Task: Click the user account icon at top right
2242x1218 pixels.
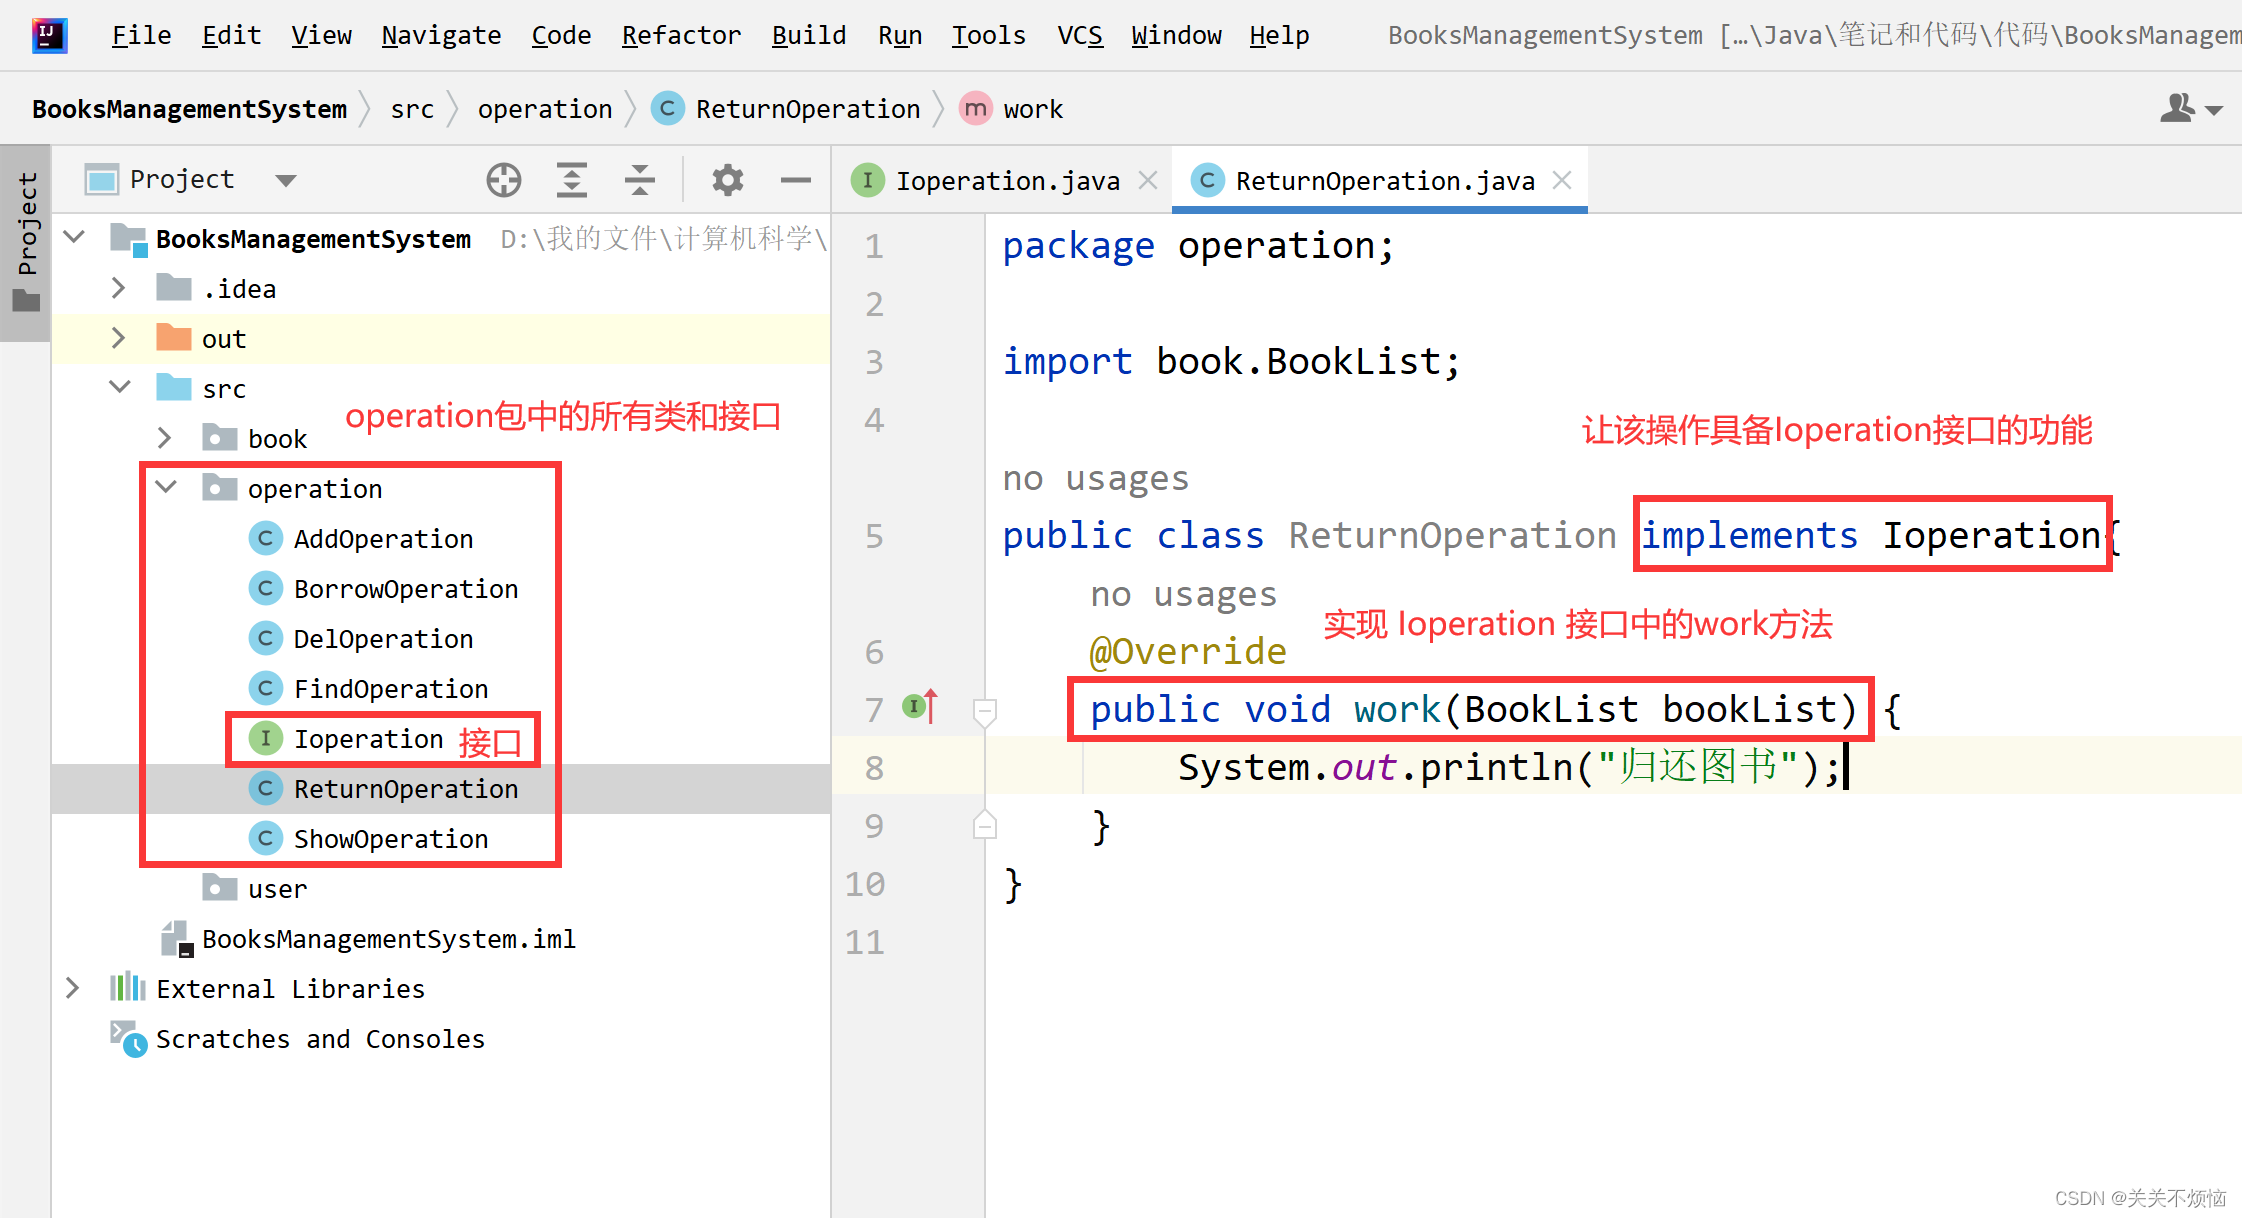Action: [2178, 108]
